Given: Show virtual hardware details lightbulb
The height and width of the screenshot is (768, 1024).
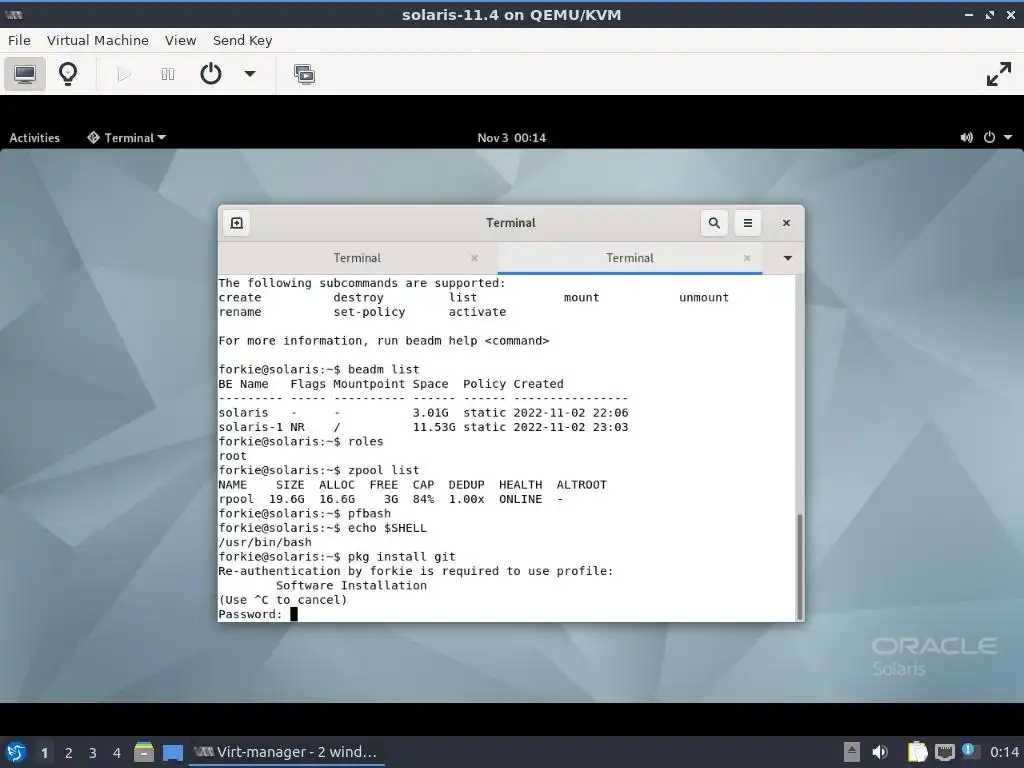Looking at the screenshot, I should 68,74.
